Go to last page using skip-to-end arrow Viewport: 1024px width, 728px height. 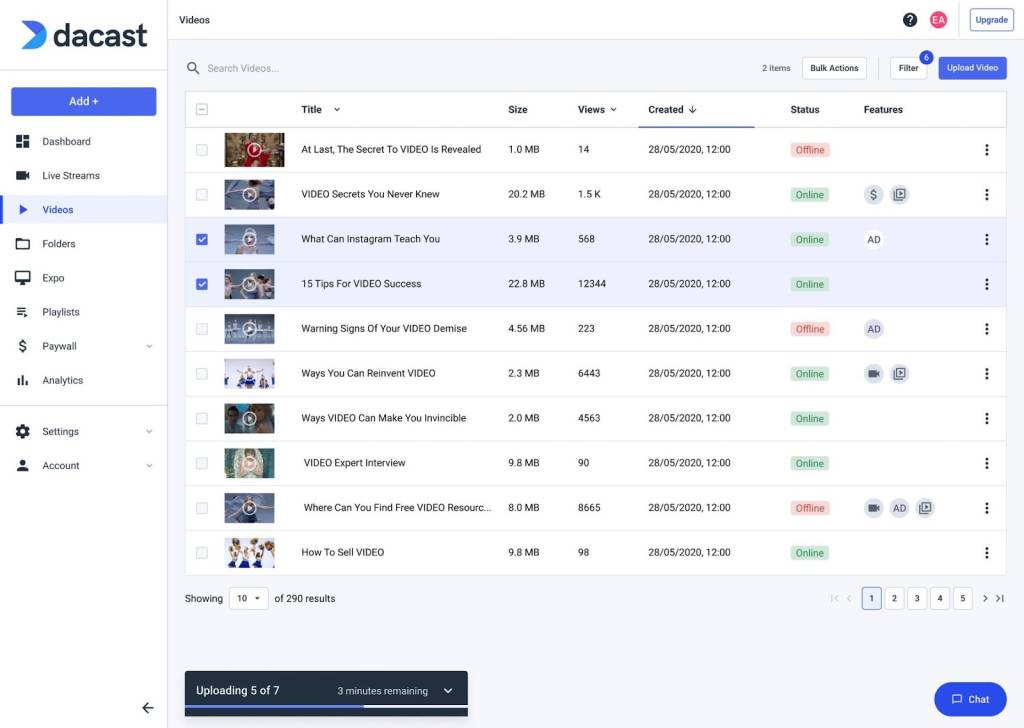pos(999,599)
